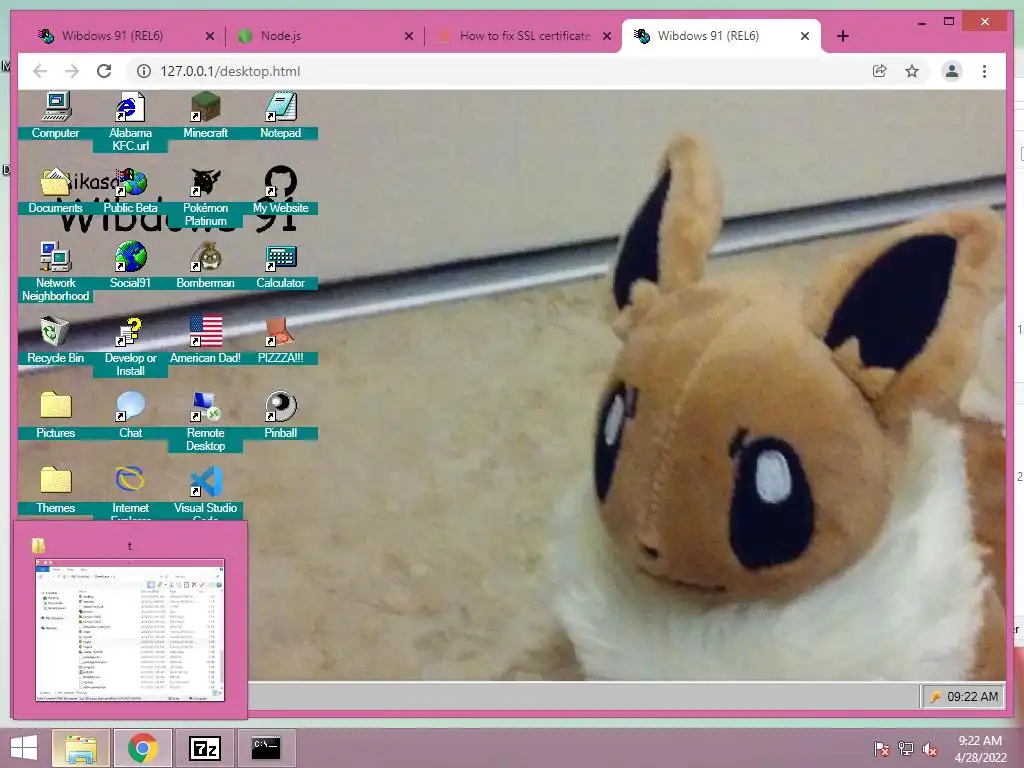
Task: Click the Action Center flag tray icon
Action: point(882,749)
